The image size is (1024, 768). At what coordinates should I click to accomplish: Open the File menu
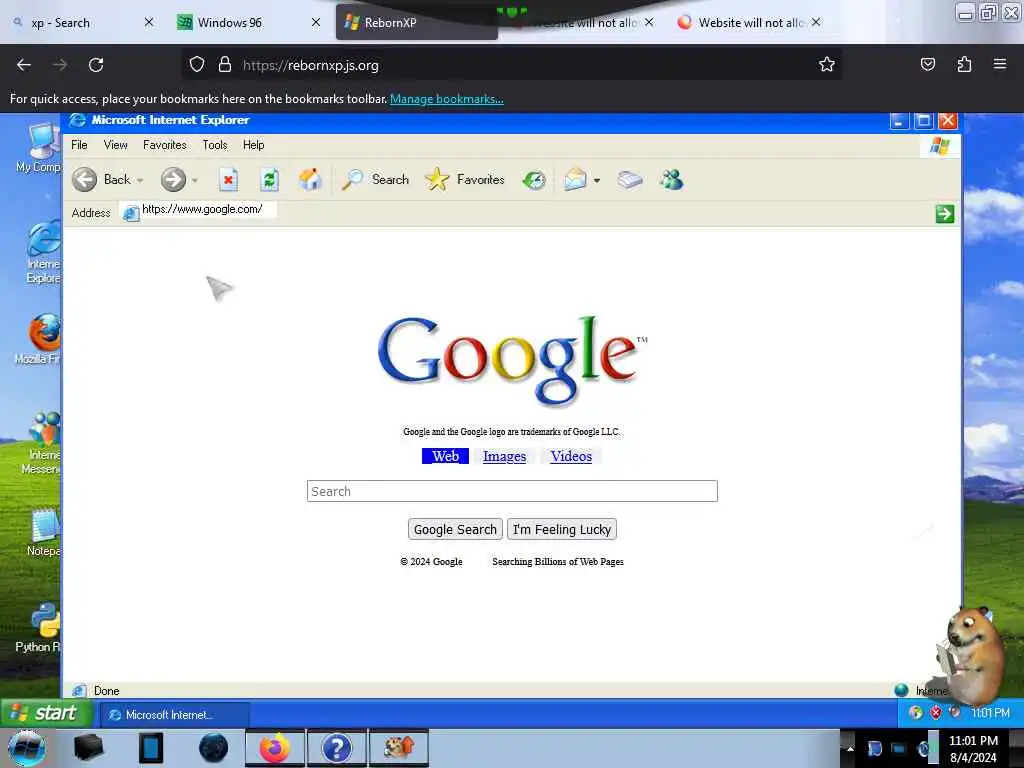coord(79,145)
